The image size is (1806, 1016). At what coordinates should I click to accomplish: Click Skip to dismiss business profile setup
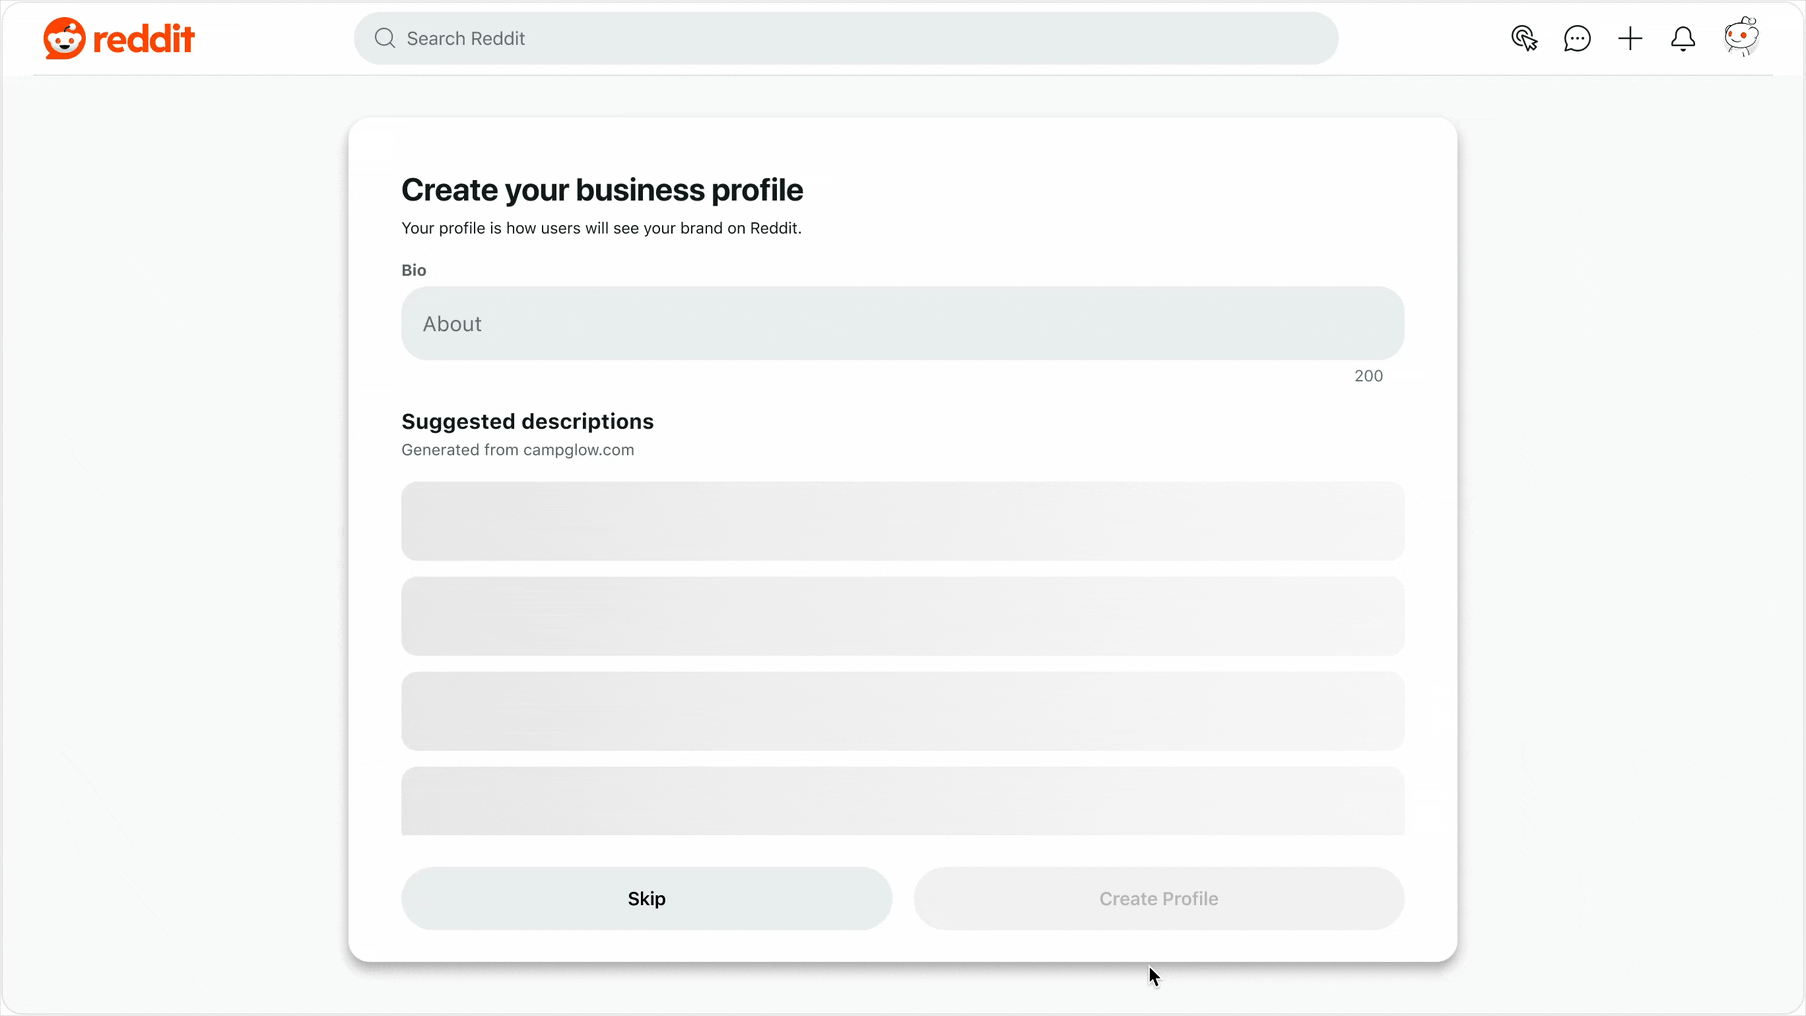coord(646,898)
